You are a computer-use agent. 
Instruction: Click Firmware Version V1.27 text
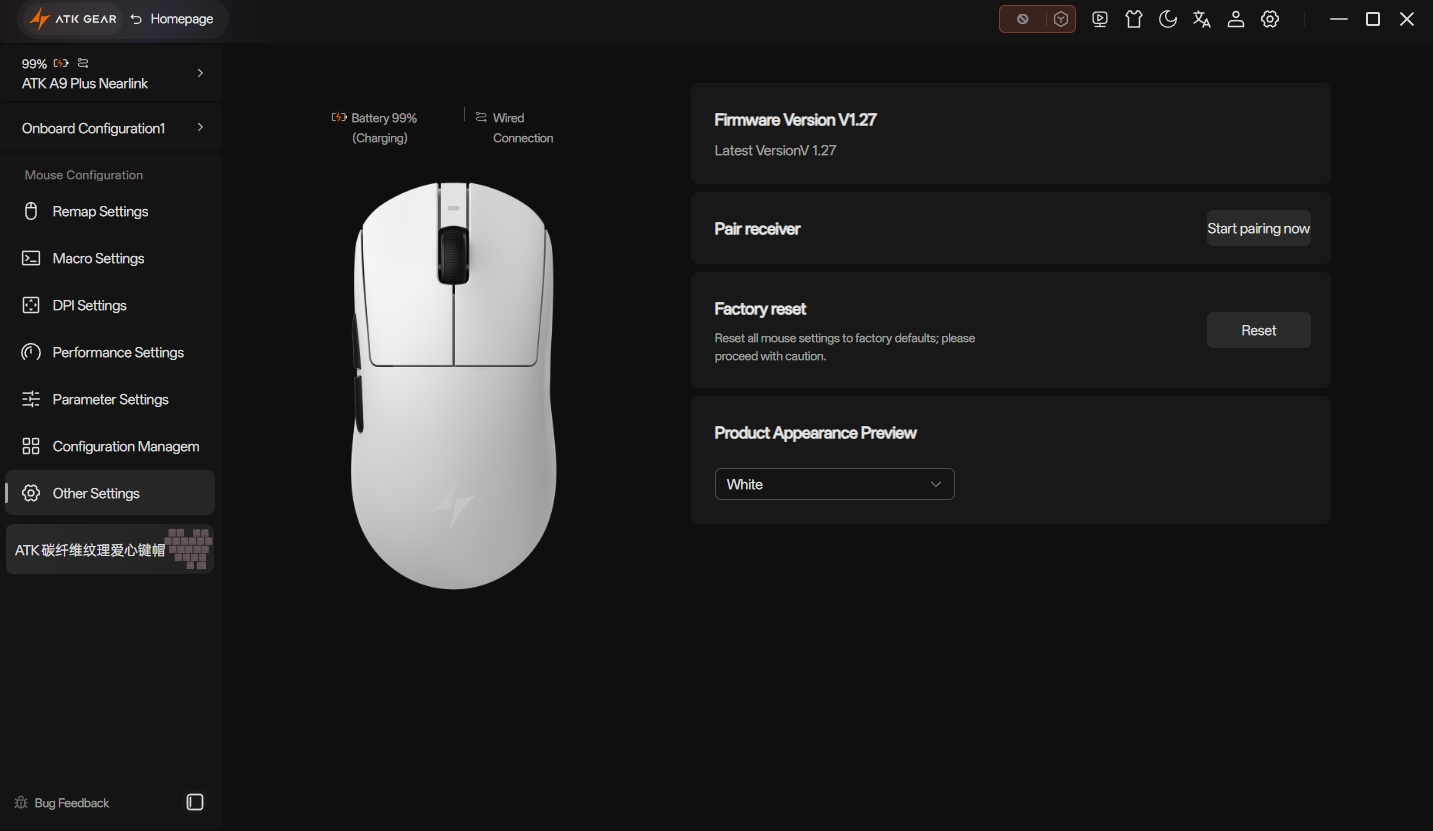pos(795,120)
